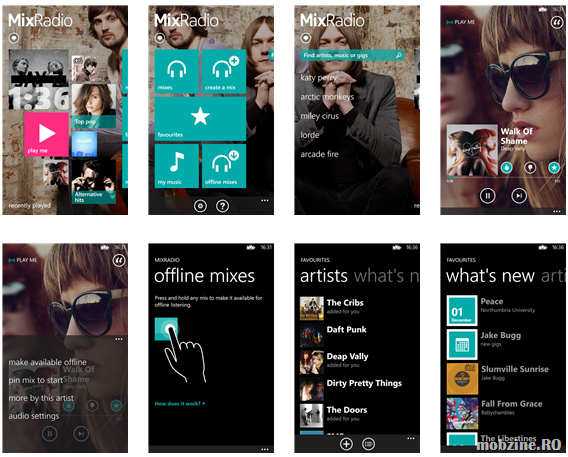Select the 'arcade fire' search suggestion
Viewport: 568px width, 457px height.
pyautogui.click(x=319, y=154)
